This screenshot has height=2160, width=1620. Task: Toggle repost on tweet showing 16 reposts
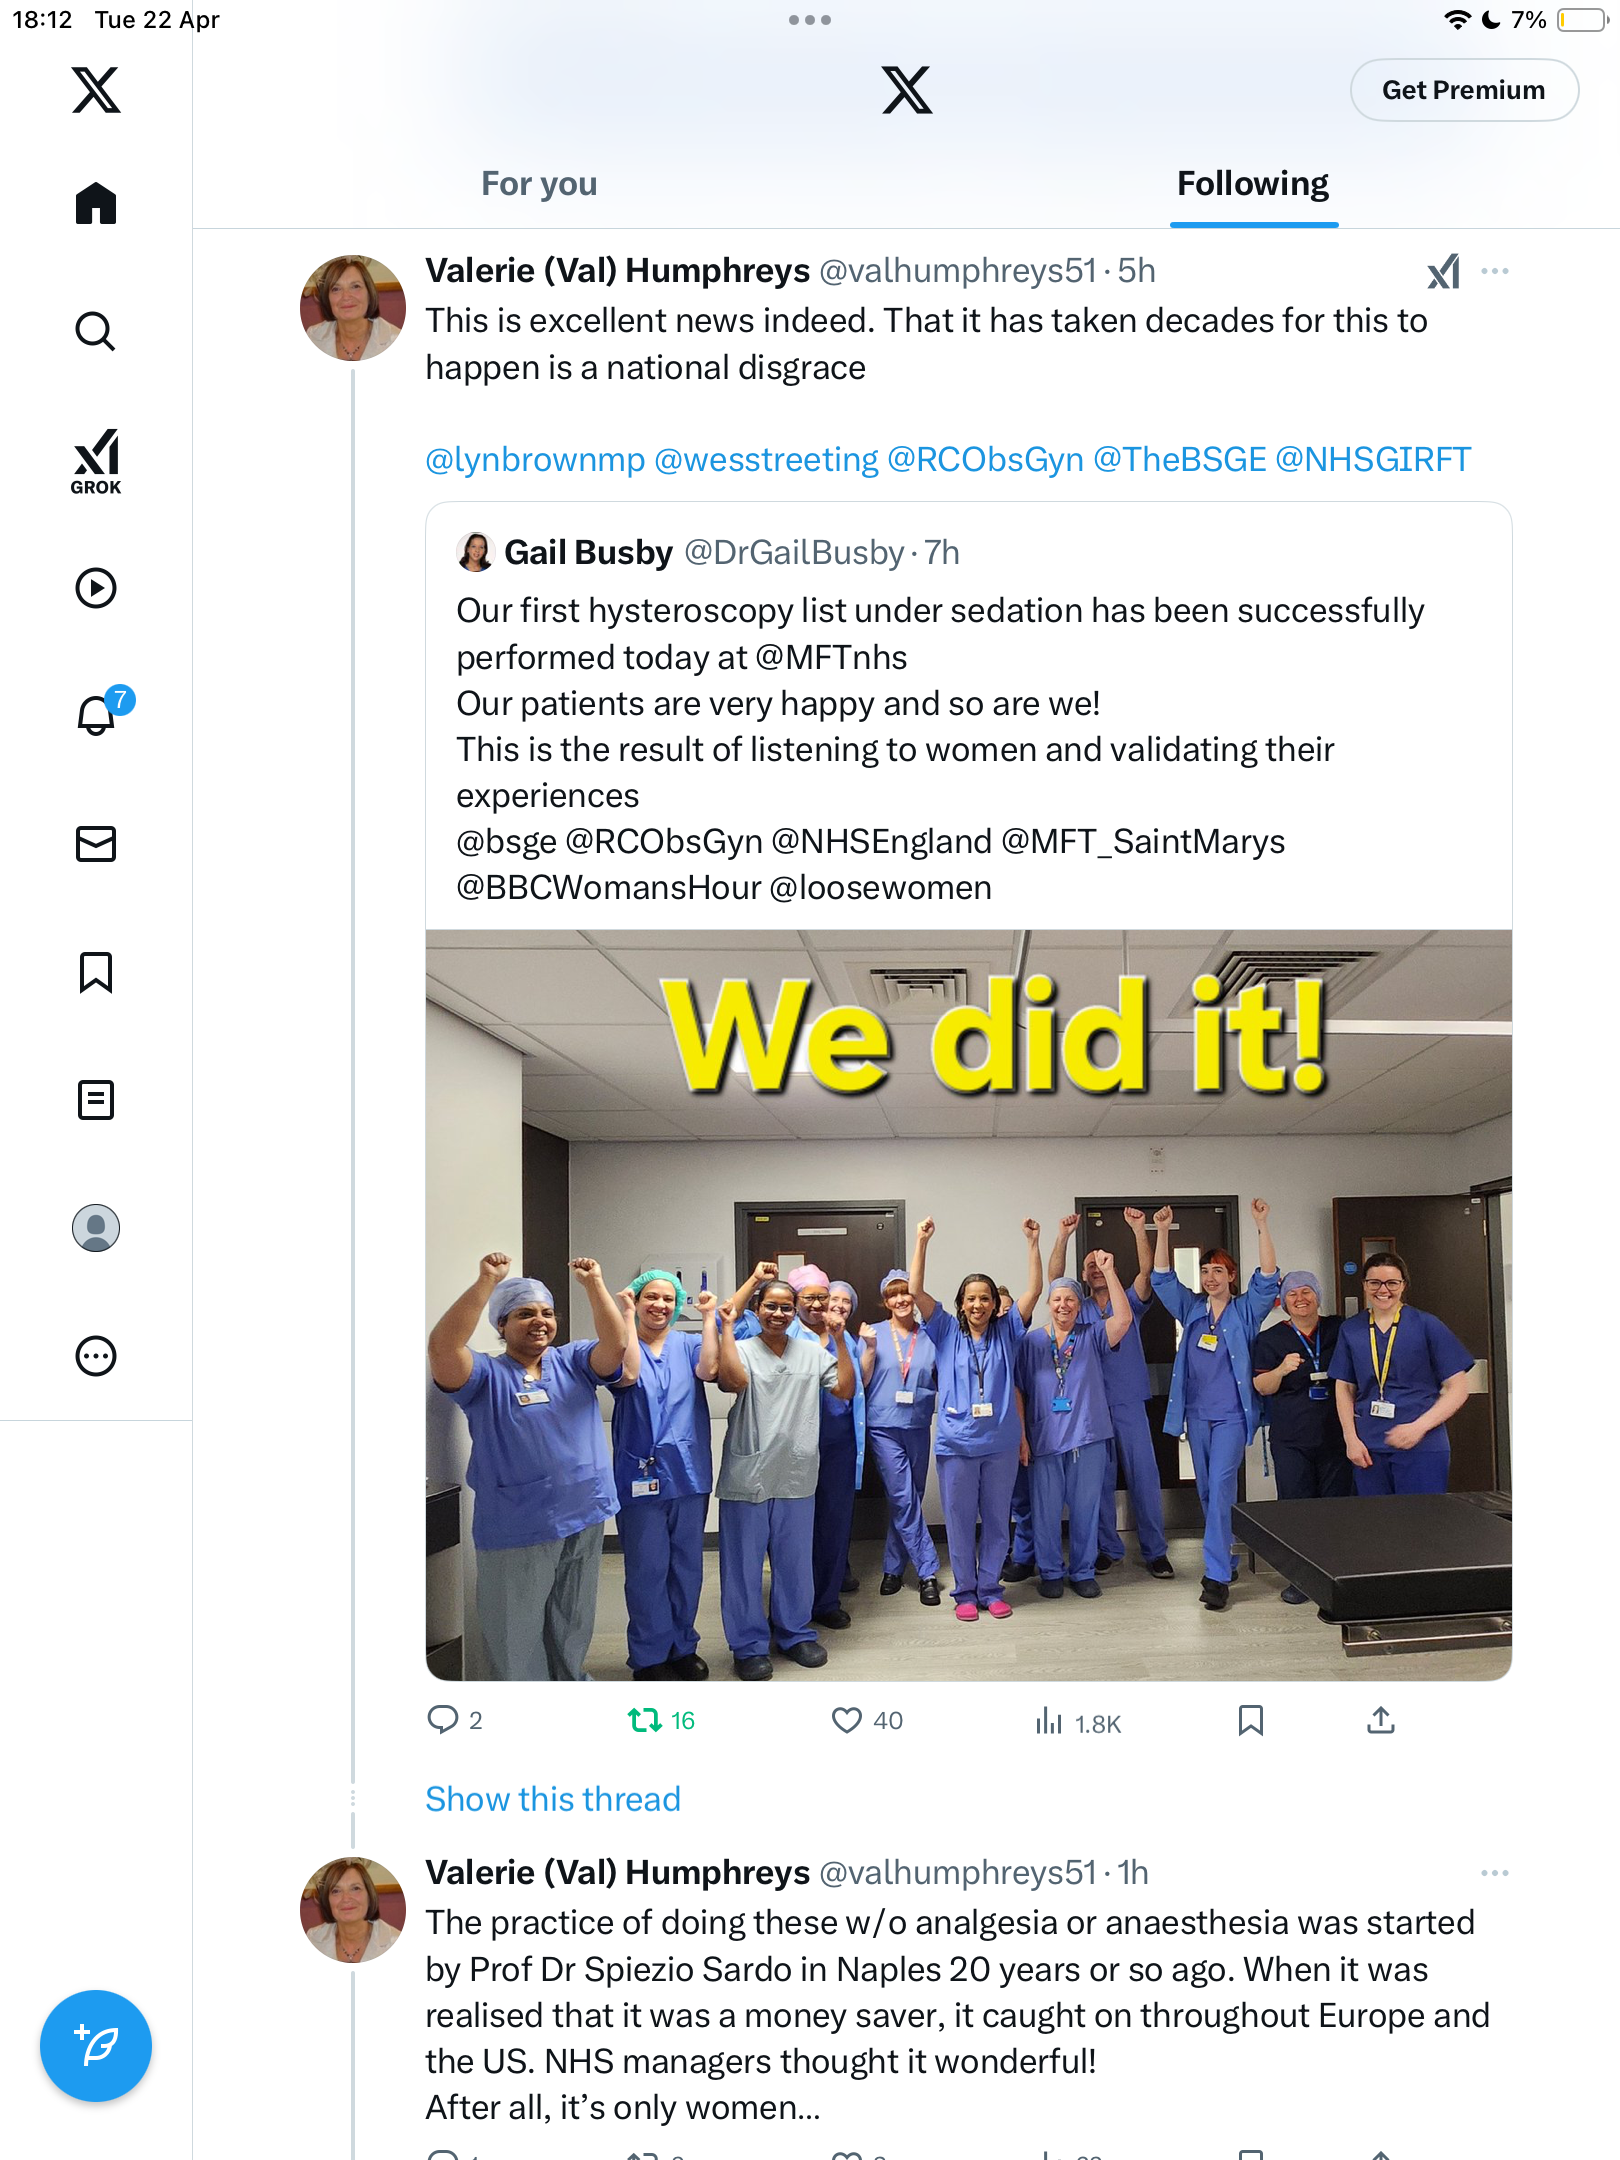click(660, 1720)
